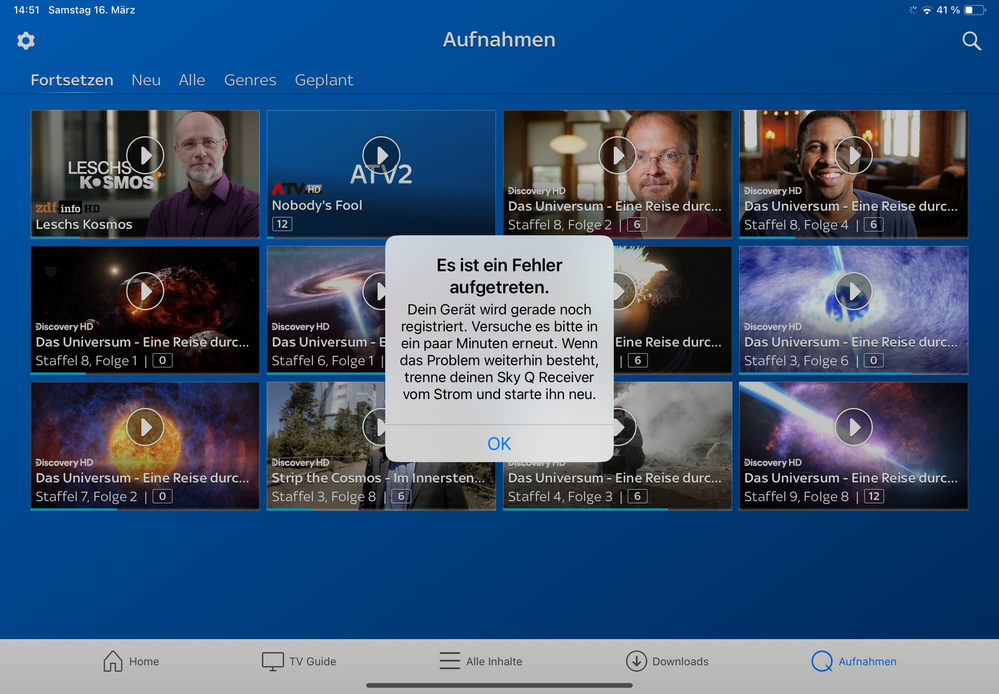
Task: Open the Genres tab
Action: [x=250, y=80]
